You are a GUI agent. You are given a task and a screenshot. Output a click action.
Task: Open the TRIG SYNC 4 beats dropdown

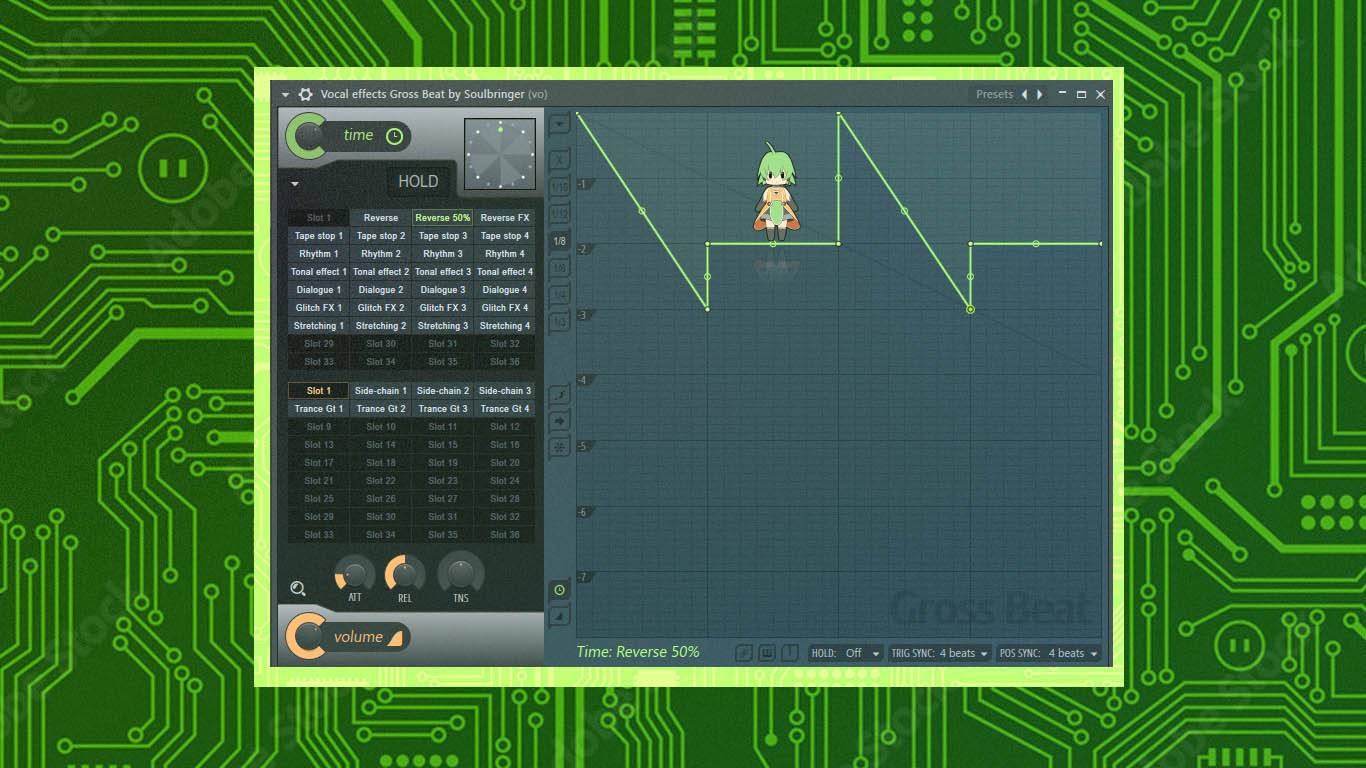tap(940, 653)
